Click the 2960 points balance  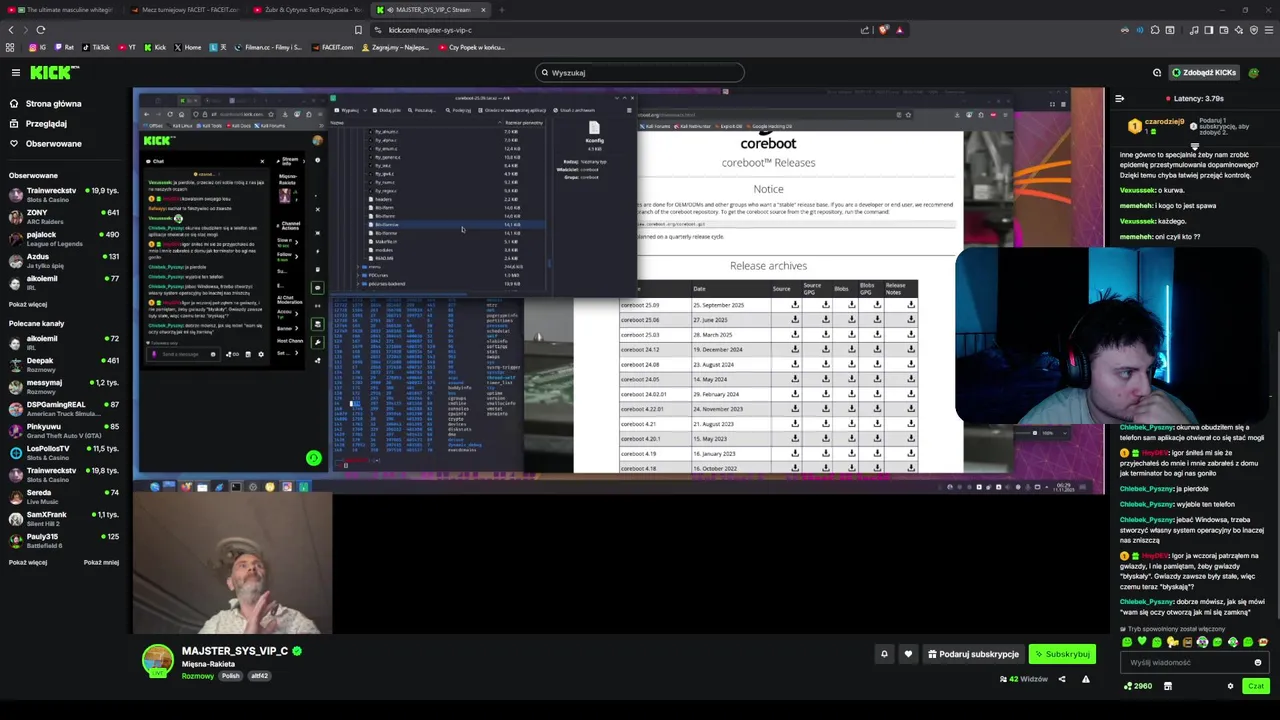point(1138,686)
